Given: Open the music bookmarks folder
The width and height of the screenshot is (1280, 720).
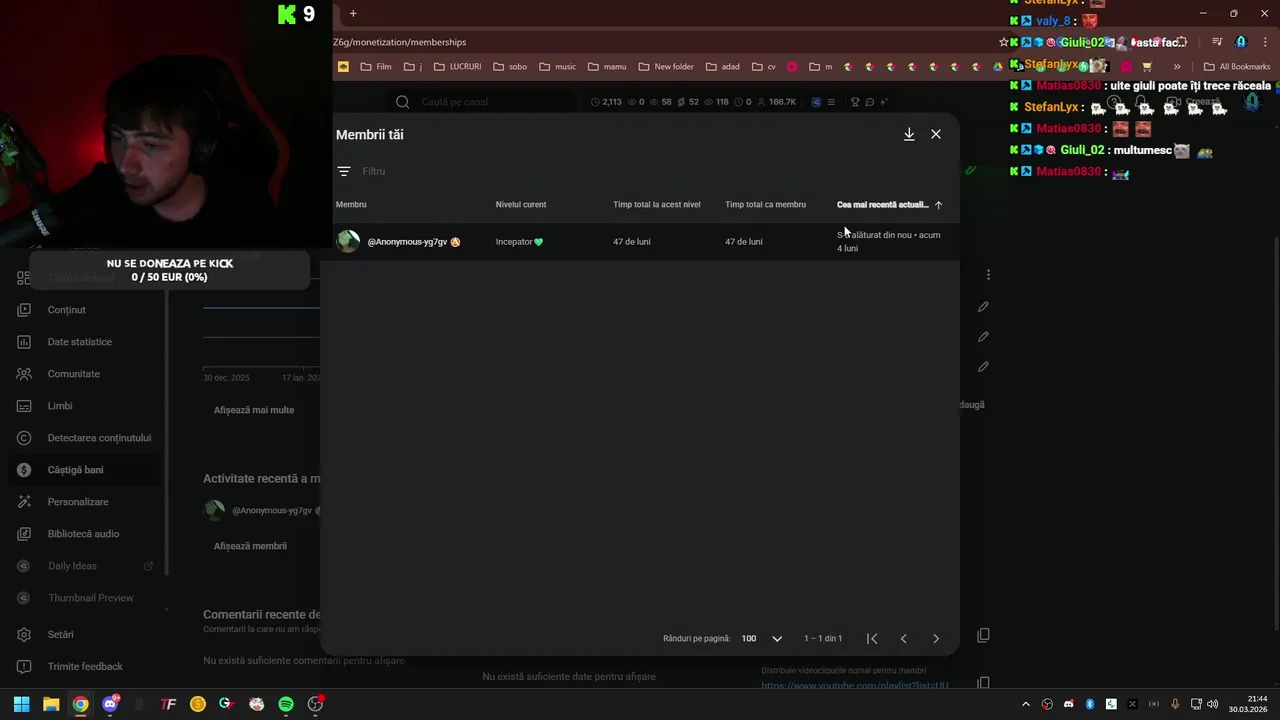Looking at the screenshot, I should tap(557, 67).
